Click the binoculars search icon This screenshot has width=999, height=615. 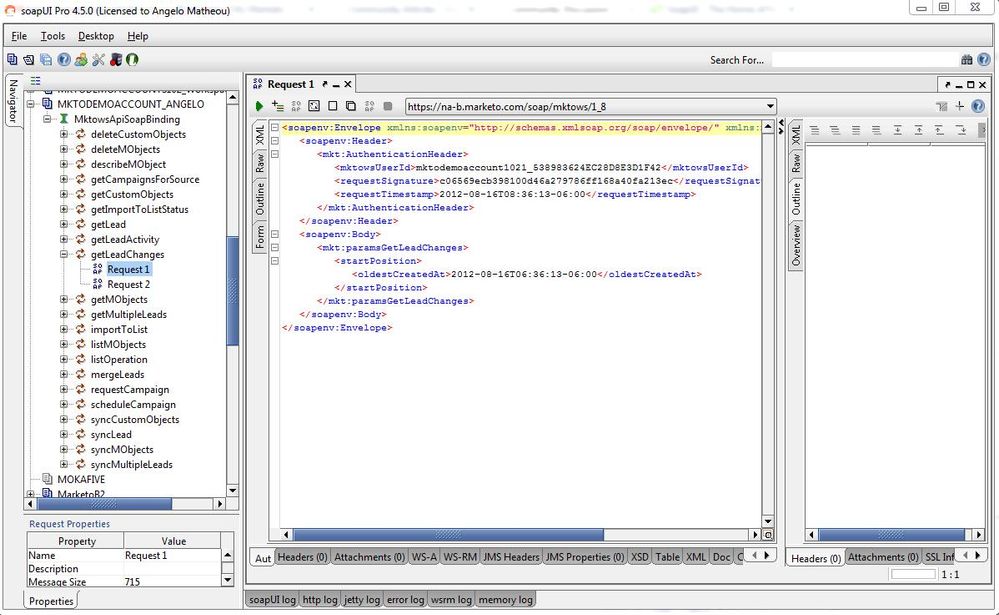967,60
